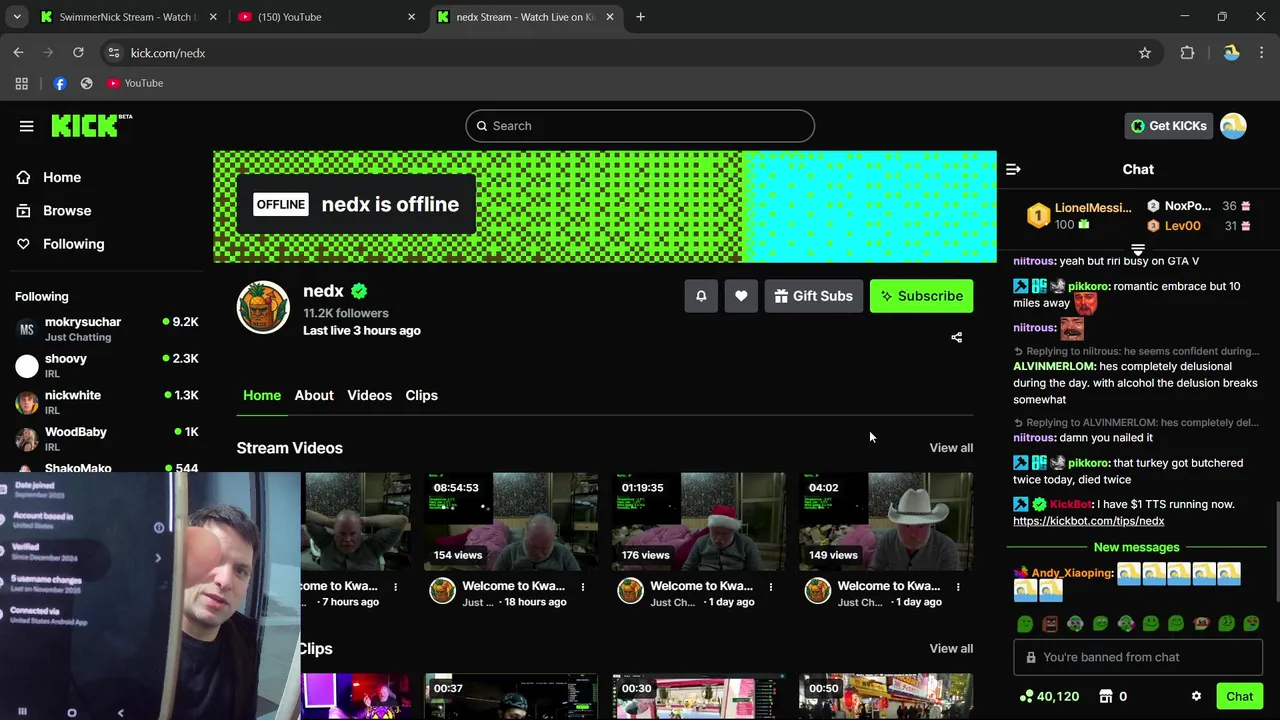Click the green Chat send button
The width and height of the screenshot is (1280, 720).
(x=1239, y=696)
